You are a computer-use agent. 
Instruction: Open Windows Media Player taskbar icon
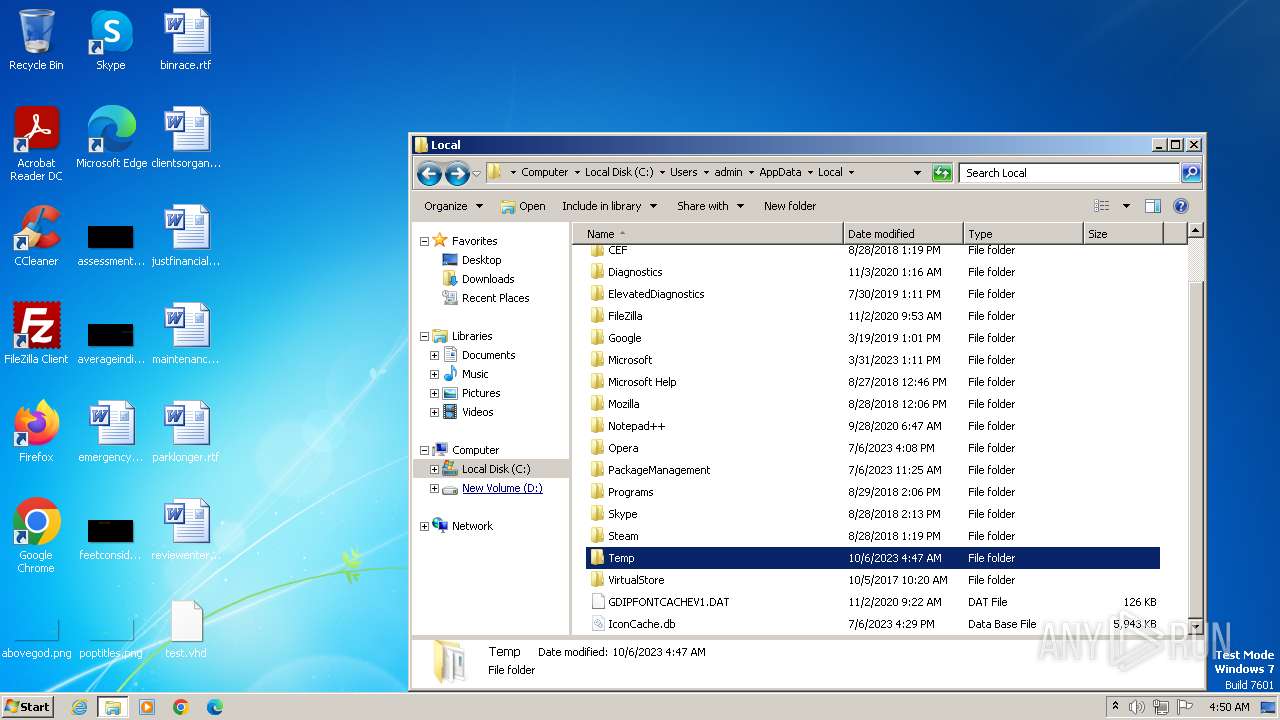pyautogui.click(x=147, y=707)
